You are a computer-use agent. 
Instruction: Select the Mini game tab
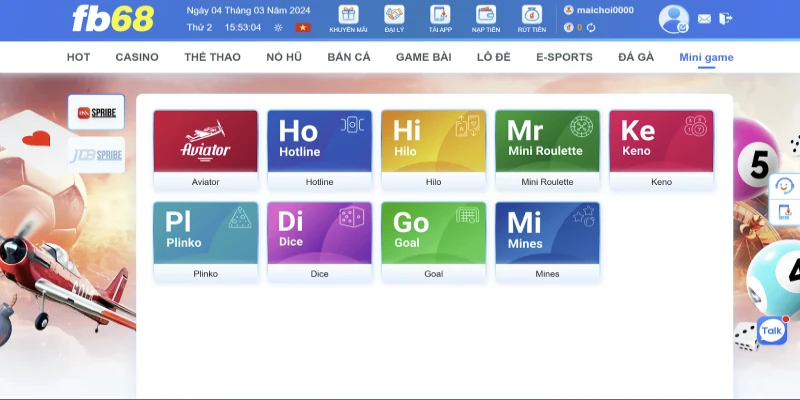click(706, 57)
